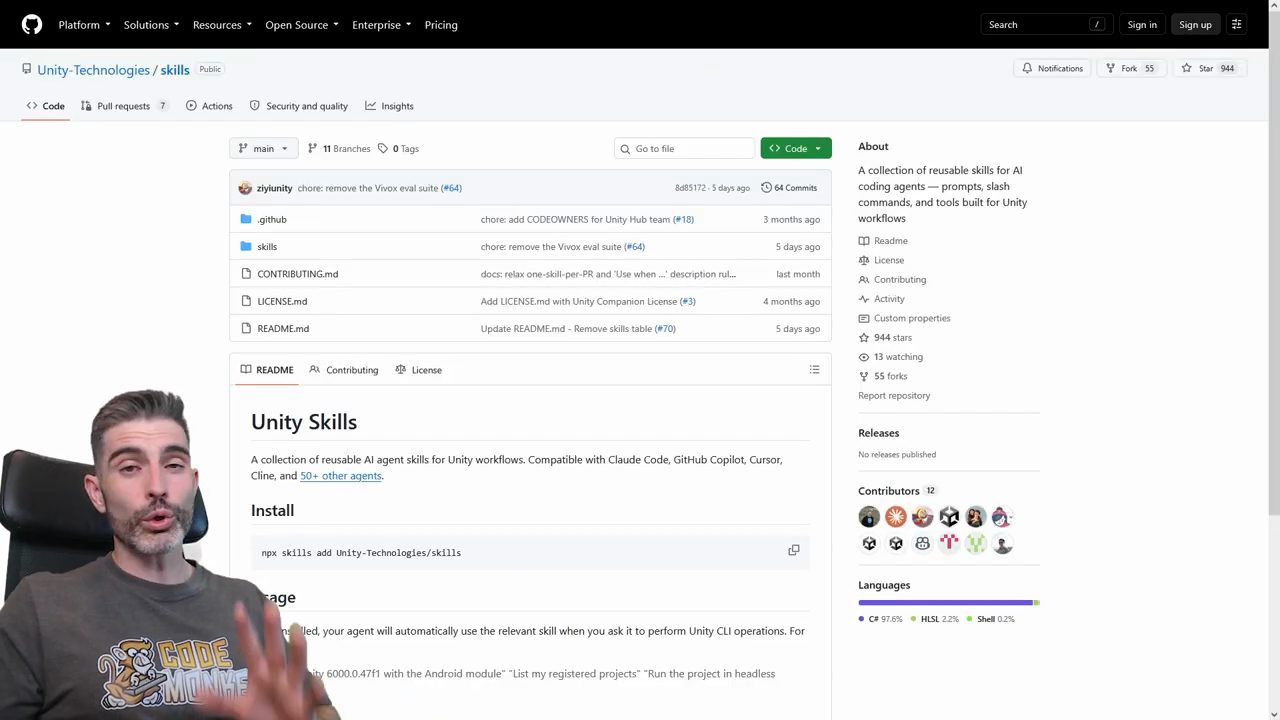The image size is (1280, 720).
Task: Click the ziyiunity author avatar
Action: (x=245, y=188)
